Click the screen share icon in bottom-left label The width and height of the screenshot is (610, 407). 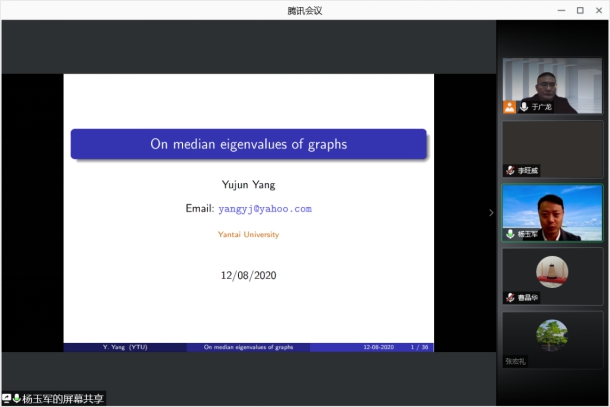(7, 398)
